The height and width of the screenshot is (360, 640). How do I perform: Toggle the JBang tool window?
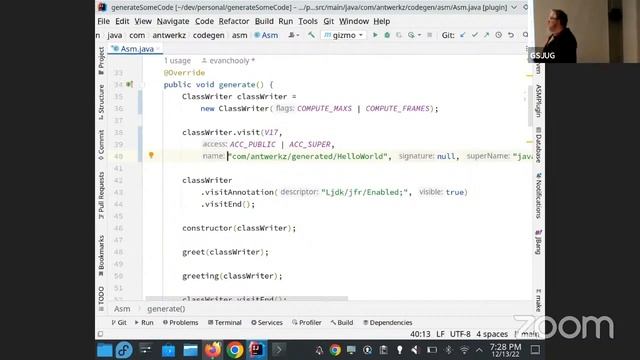click(538, 242)
